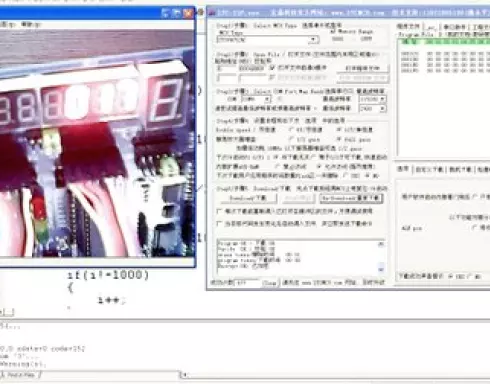Minimize the webcam preview window

click(x=166, y=13)
